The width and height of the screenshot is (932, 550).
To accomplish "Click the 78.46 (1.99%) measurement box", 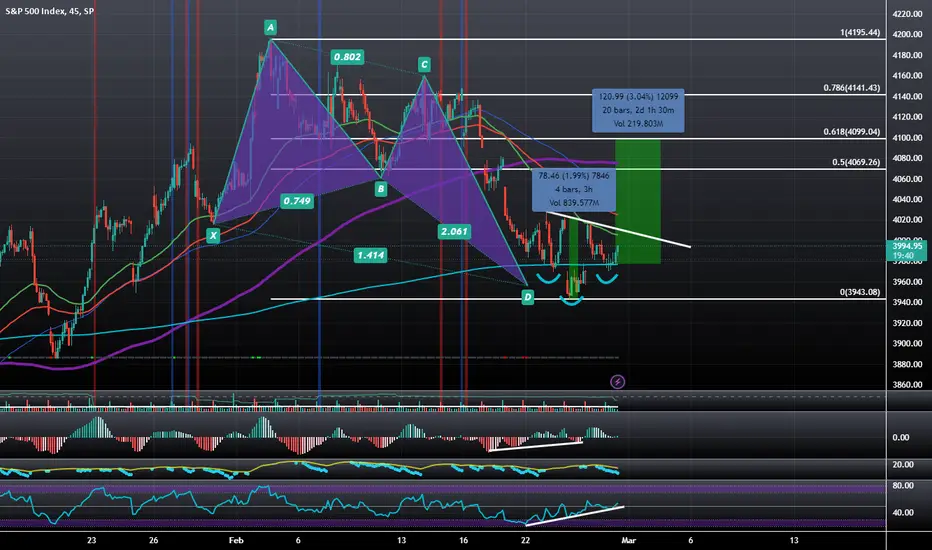I will tap(574, 189).
